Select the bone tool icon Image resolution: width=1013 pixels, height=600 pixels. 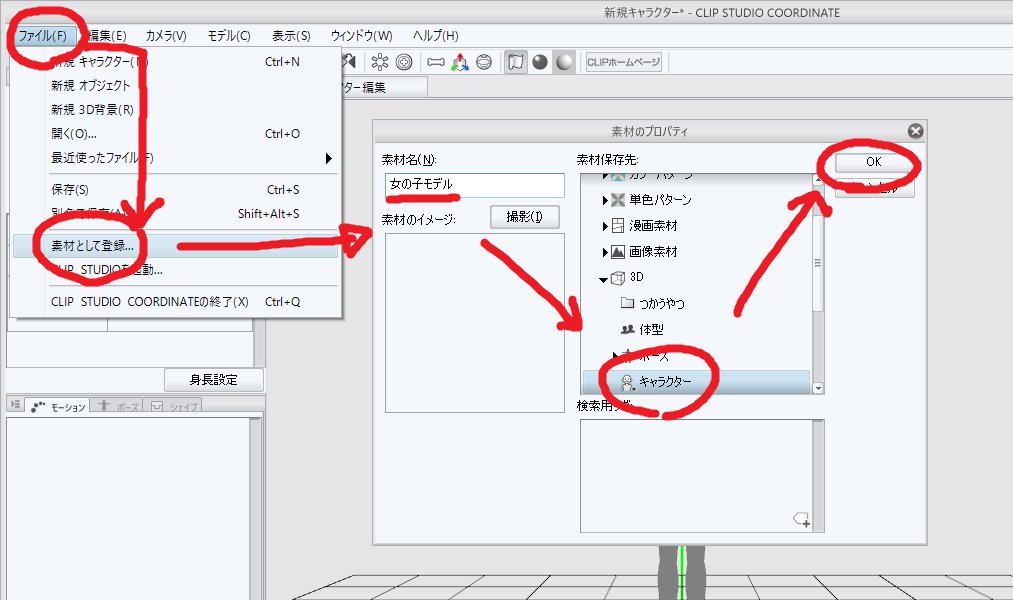click(x=436, y=62)
